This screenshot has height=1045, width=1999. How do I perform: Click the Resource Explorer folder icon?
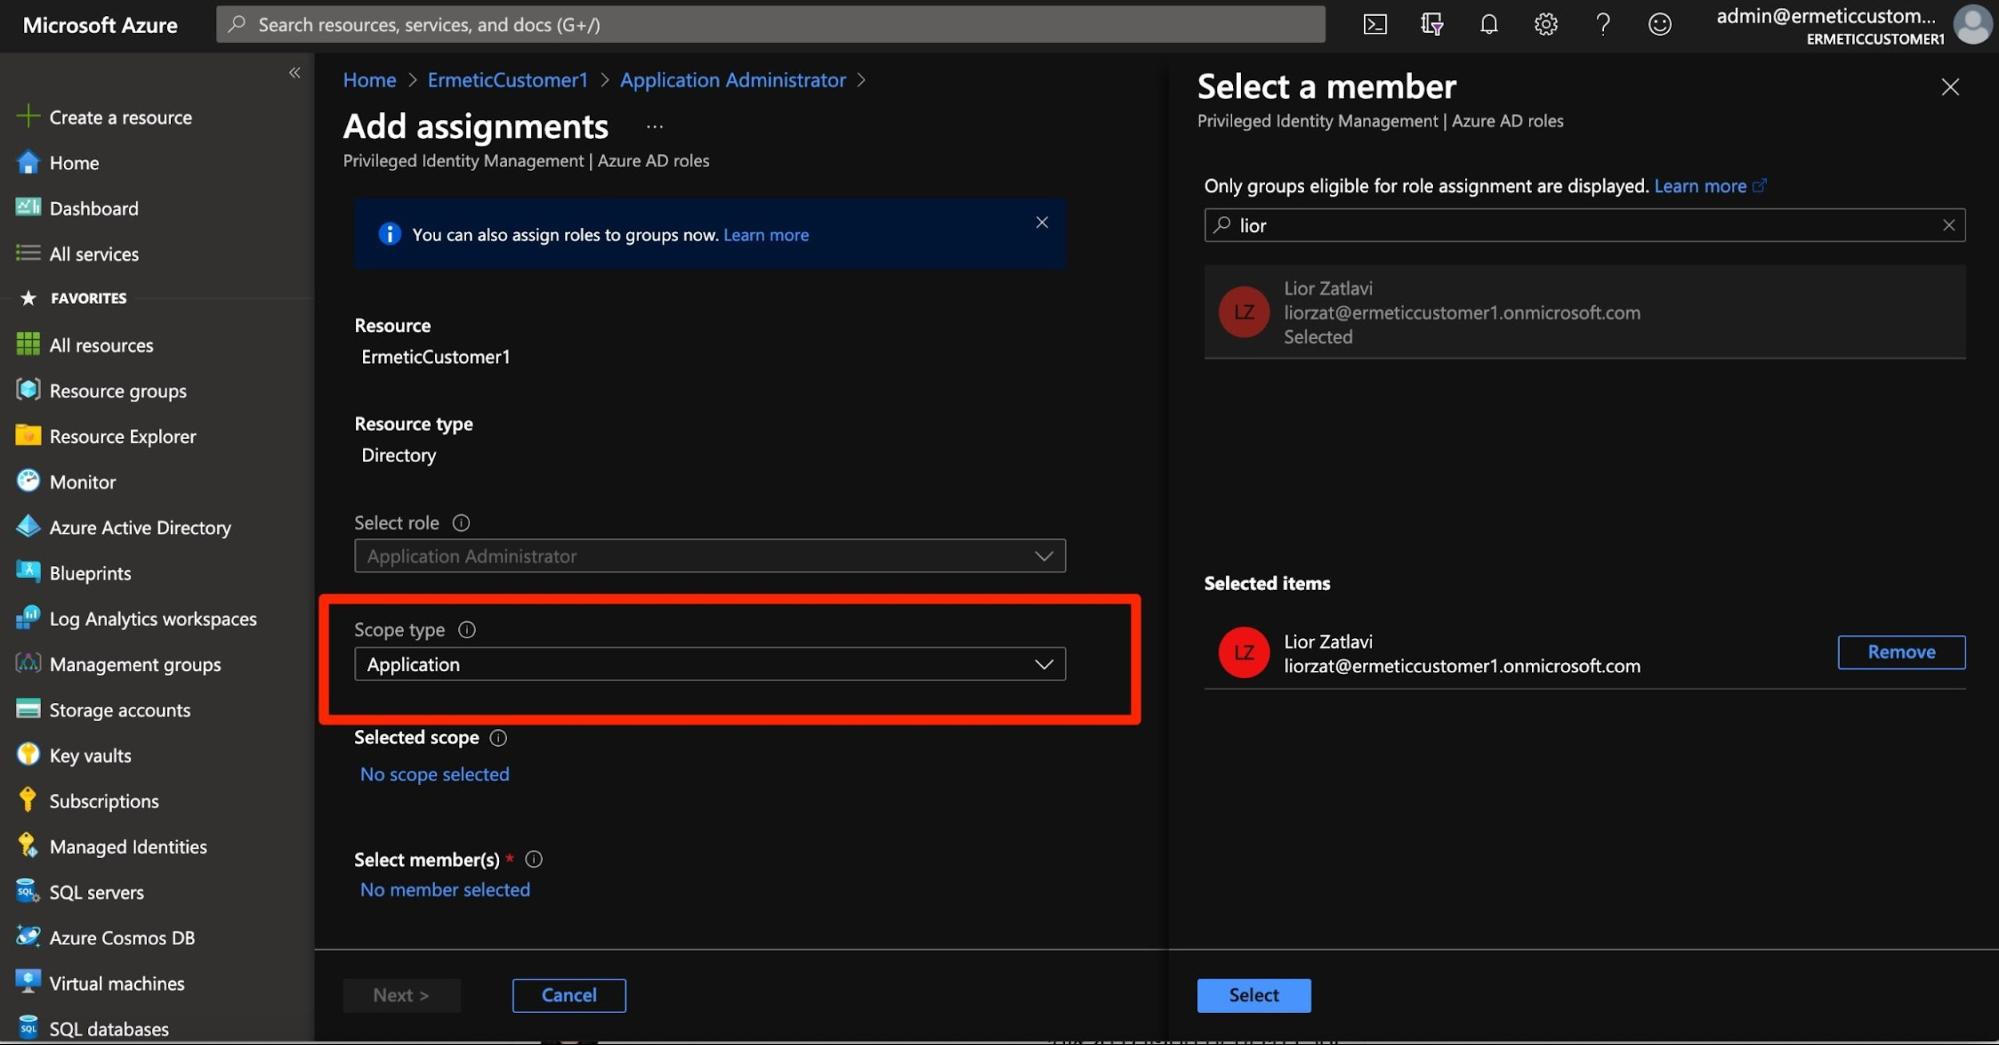[x=28, y=435]
